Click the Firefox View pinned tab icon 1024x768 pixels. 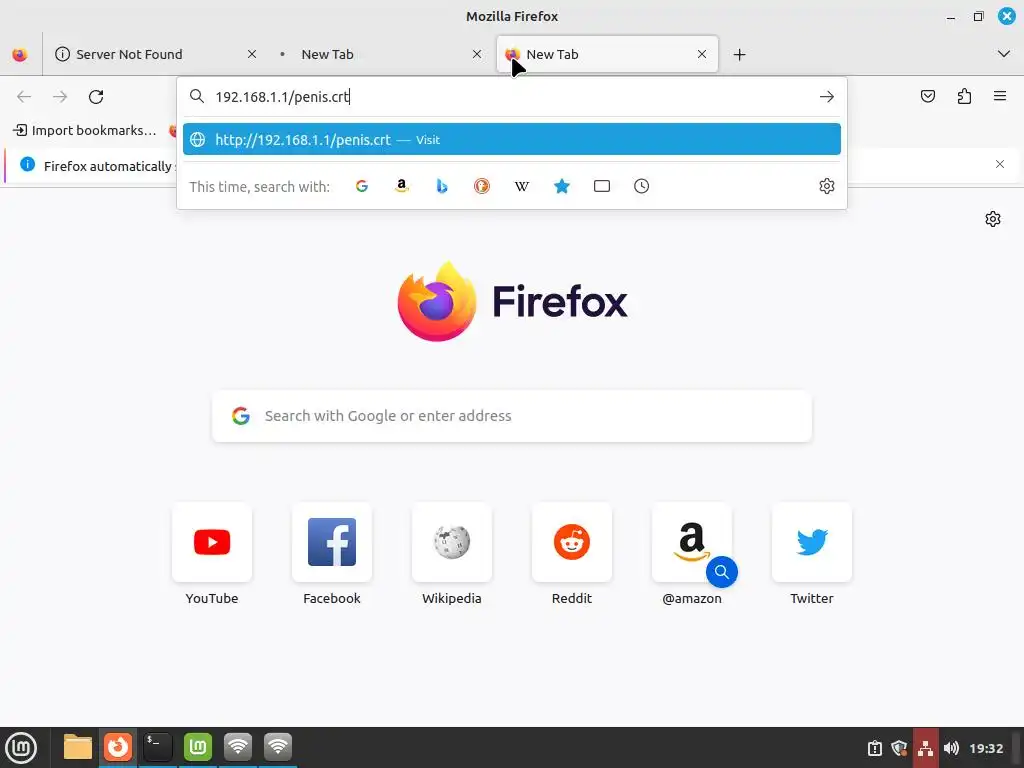coord(20,54)
